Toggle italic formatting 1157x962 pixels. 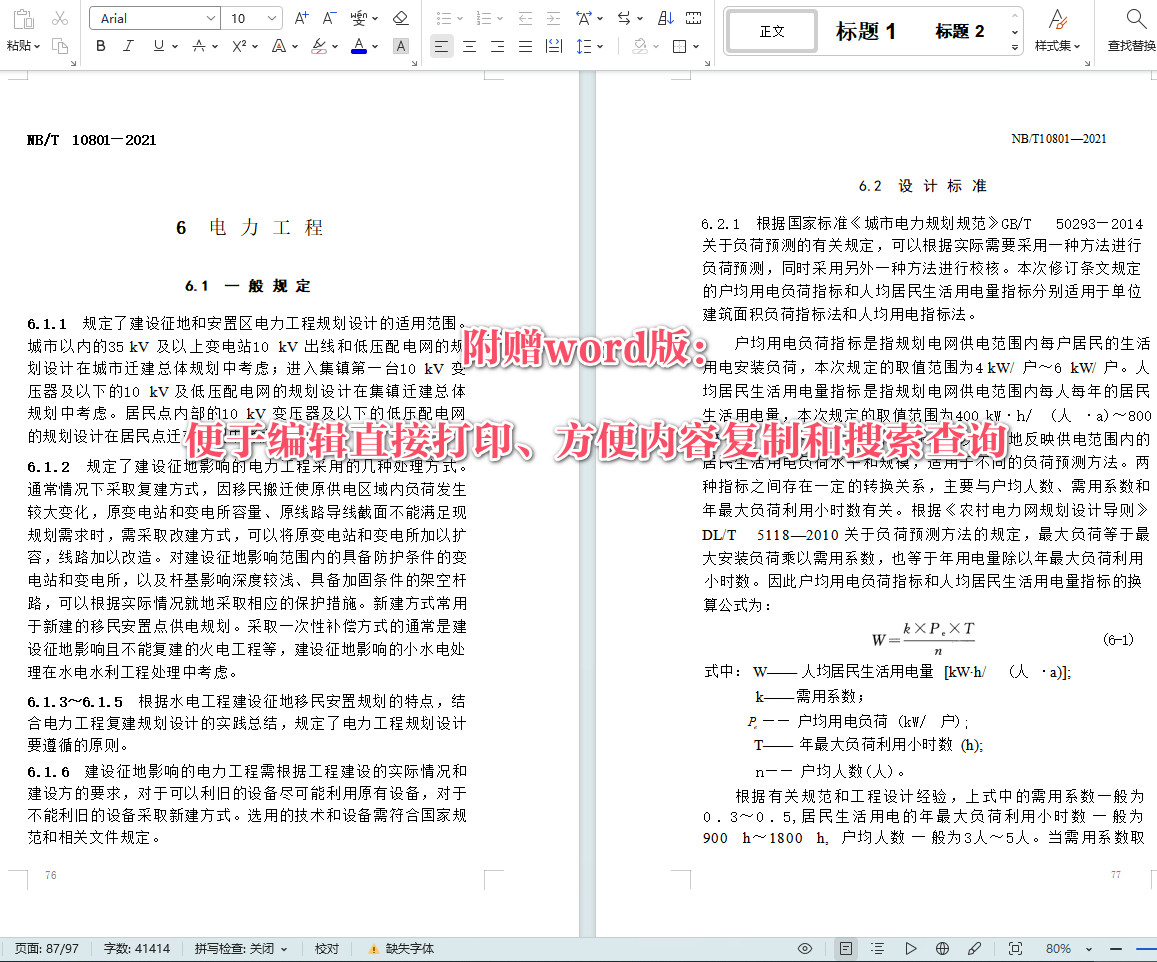pos(127,46)
